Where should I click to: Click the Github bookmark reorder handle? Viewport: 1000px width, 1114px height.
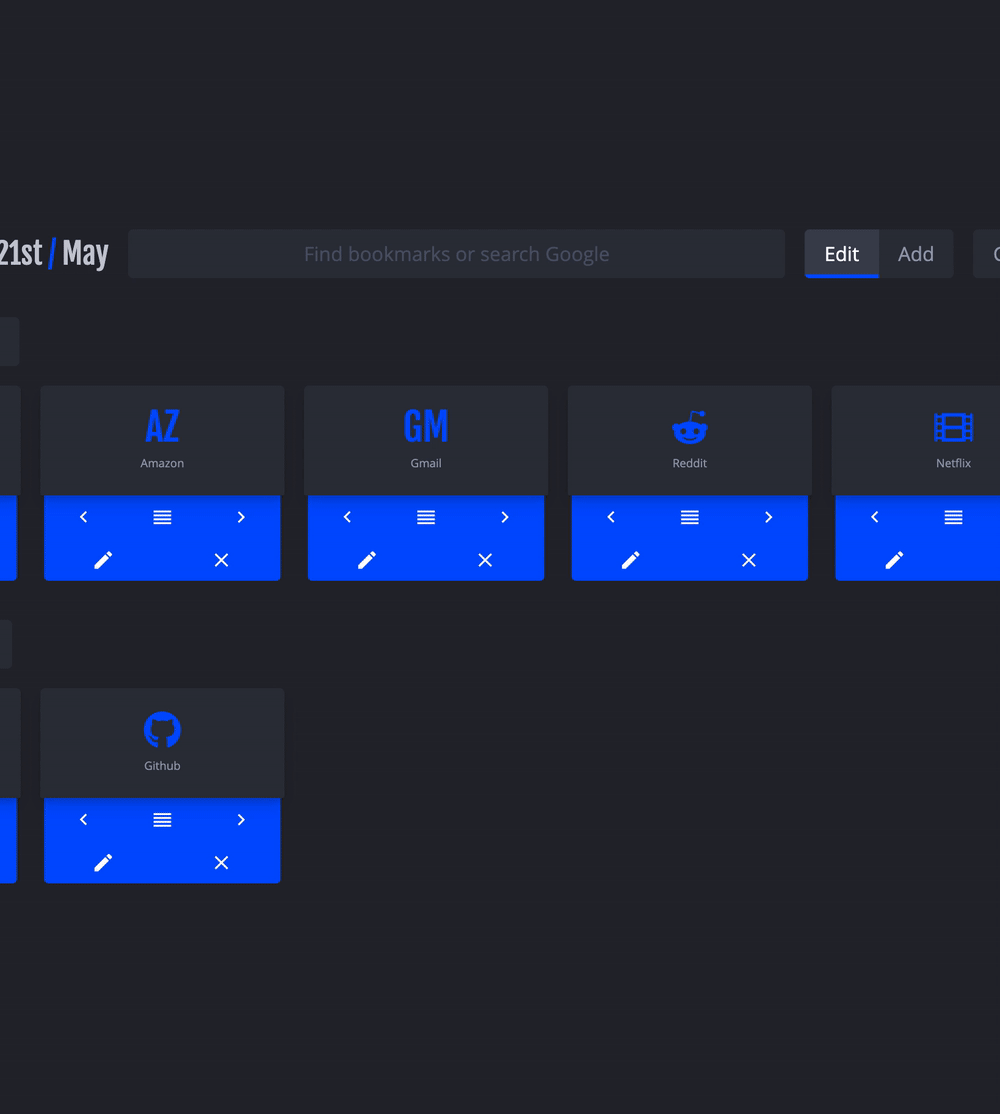[x=162, y=820]
